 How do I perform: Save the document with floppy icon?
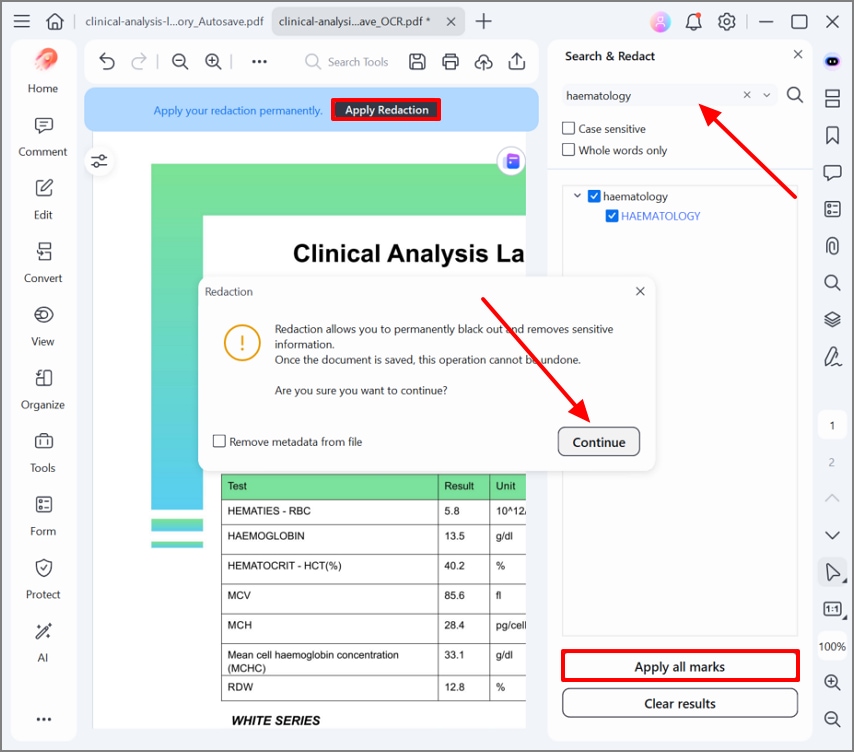[417, 62]
